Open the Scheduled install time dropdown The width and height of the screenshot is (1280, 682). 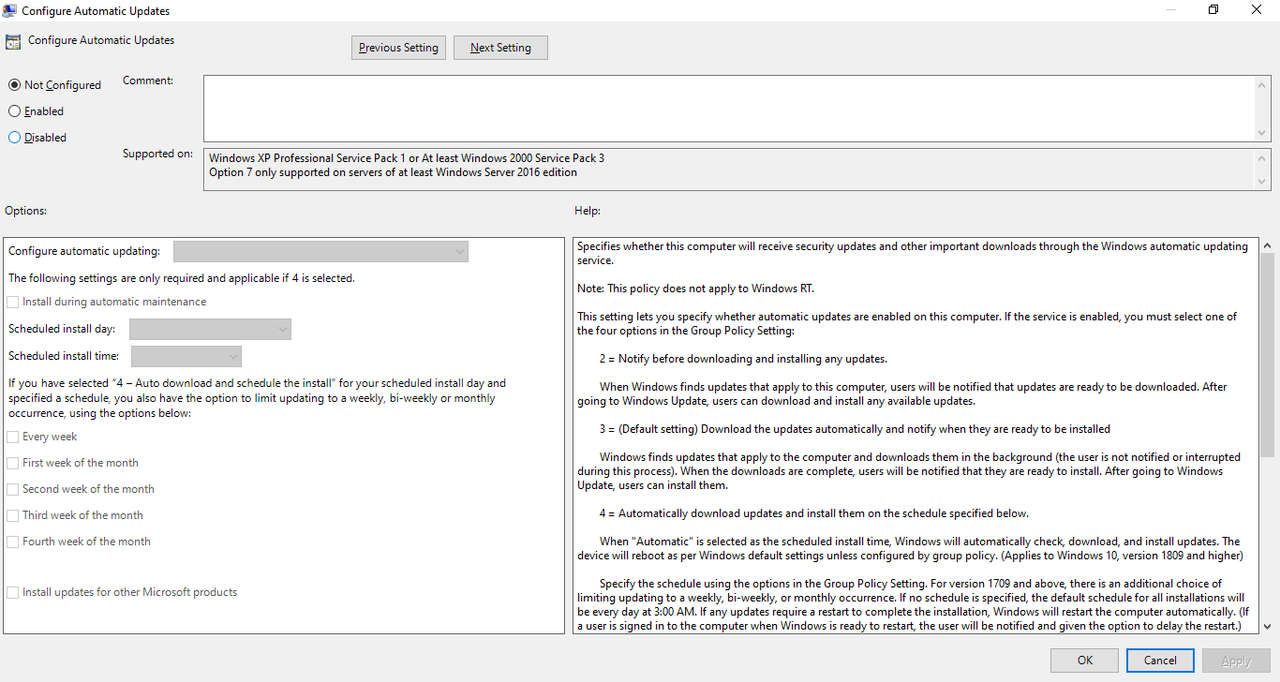coord(187,356)
